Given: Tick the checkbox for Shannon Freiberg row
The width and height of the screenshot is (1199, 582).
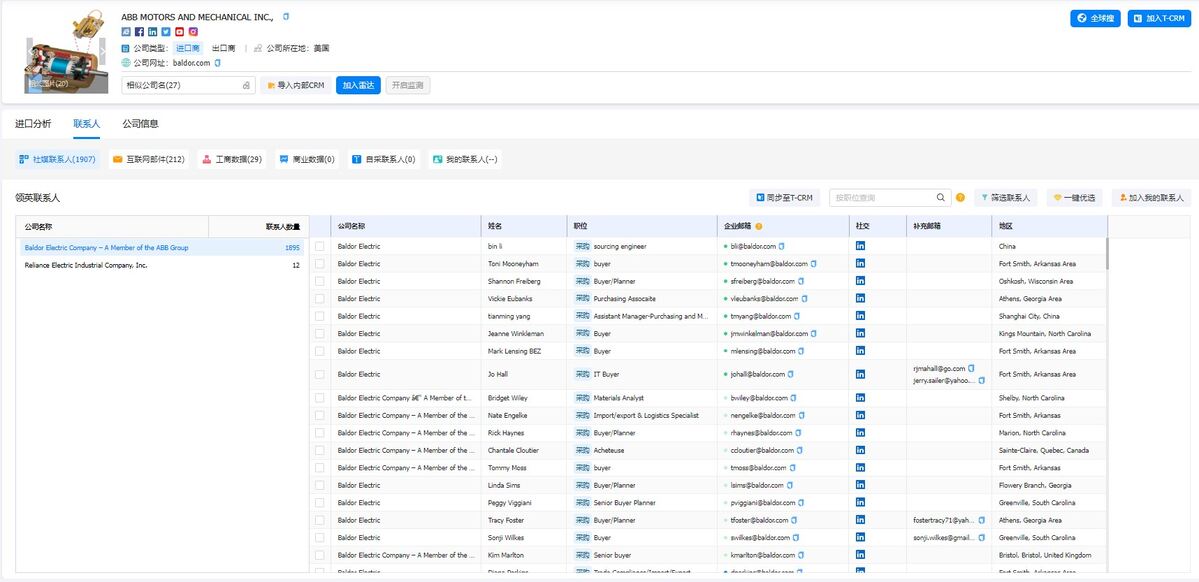Looking at the screenshot, I should (320, 281).
